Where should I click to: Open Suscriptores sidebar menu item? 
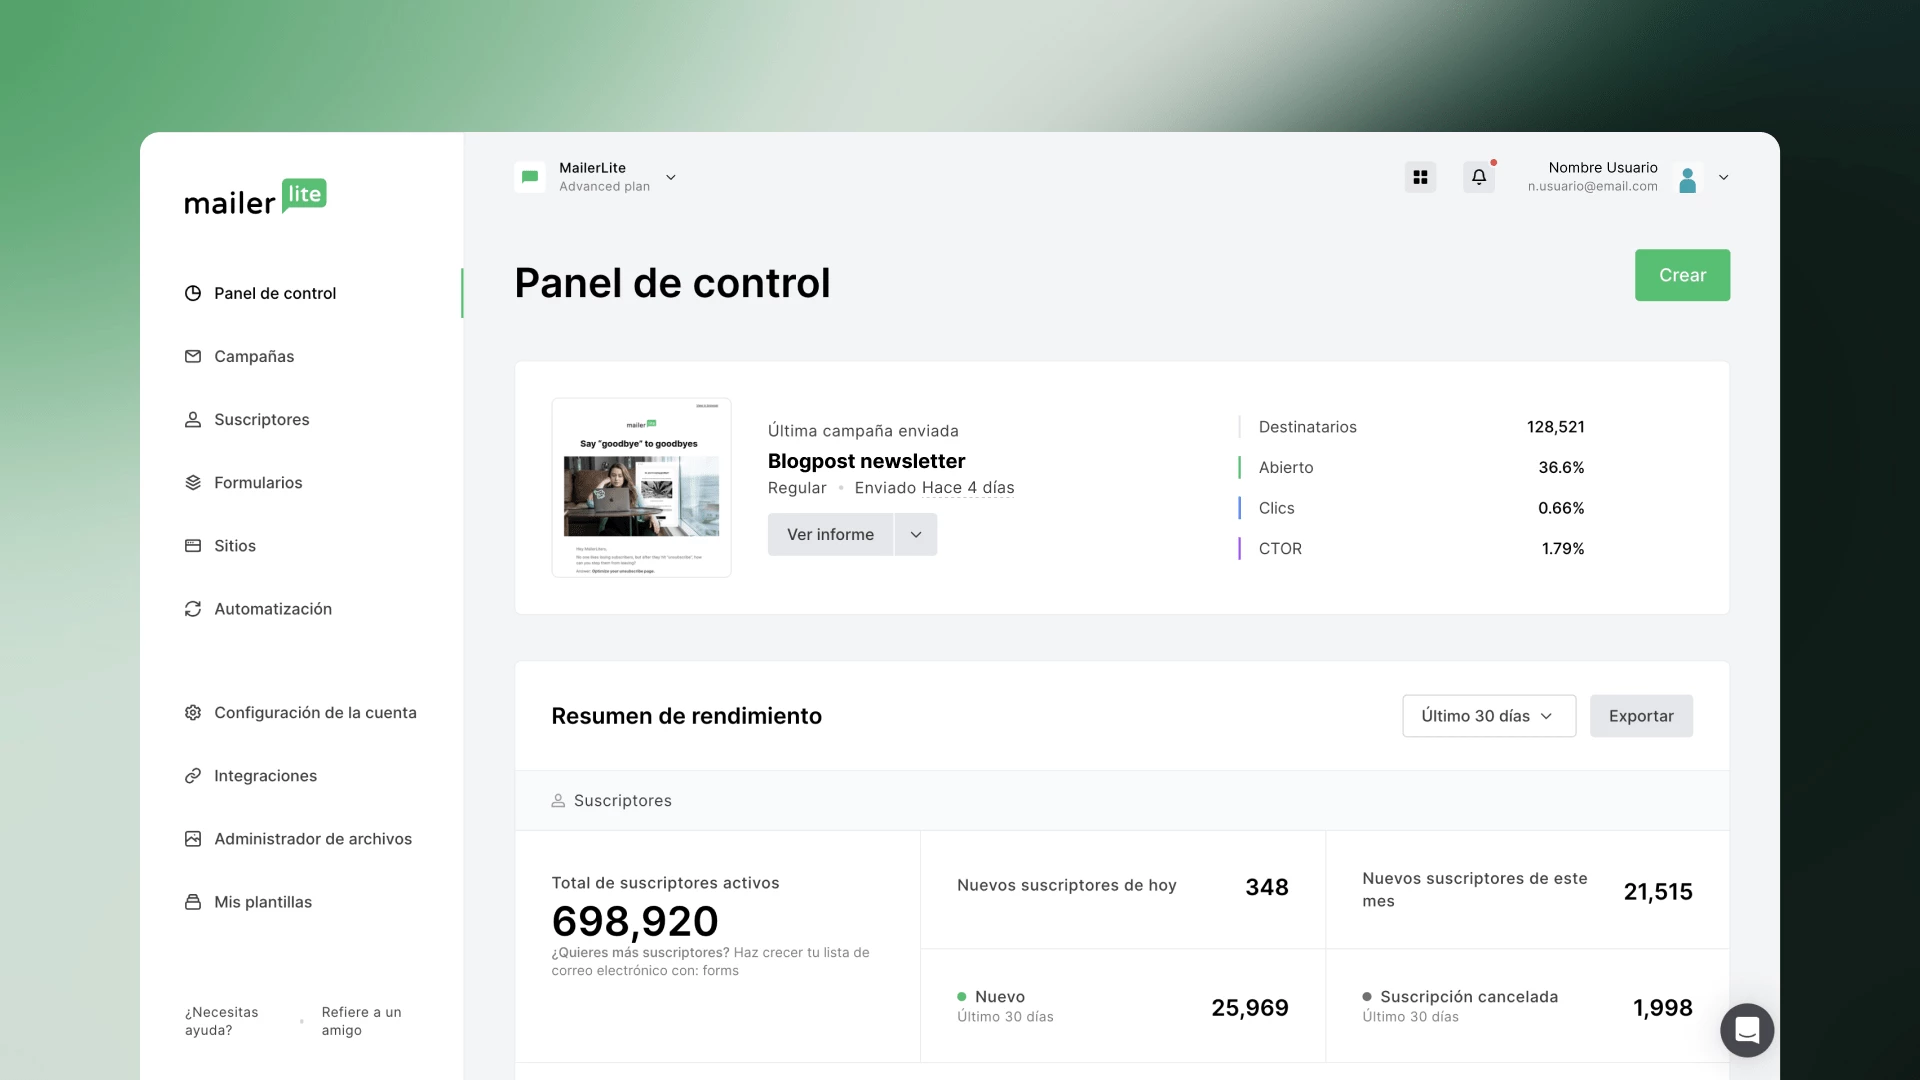point(261,420)
